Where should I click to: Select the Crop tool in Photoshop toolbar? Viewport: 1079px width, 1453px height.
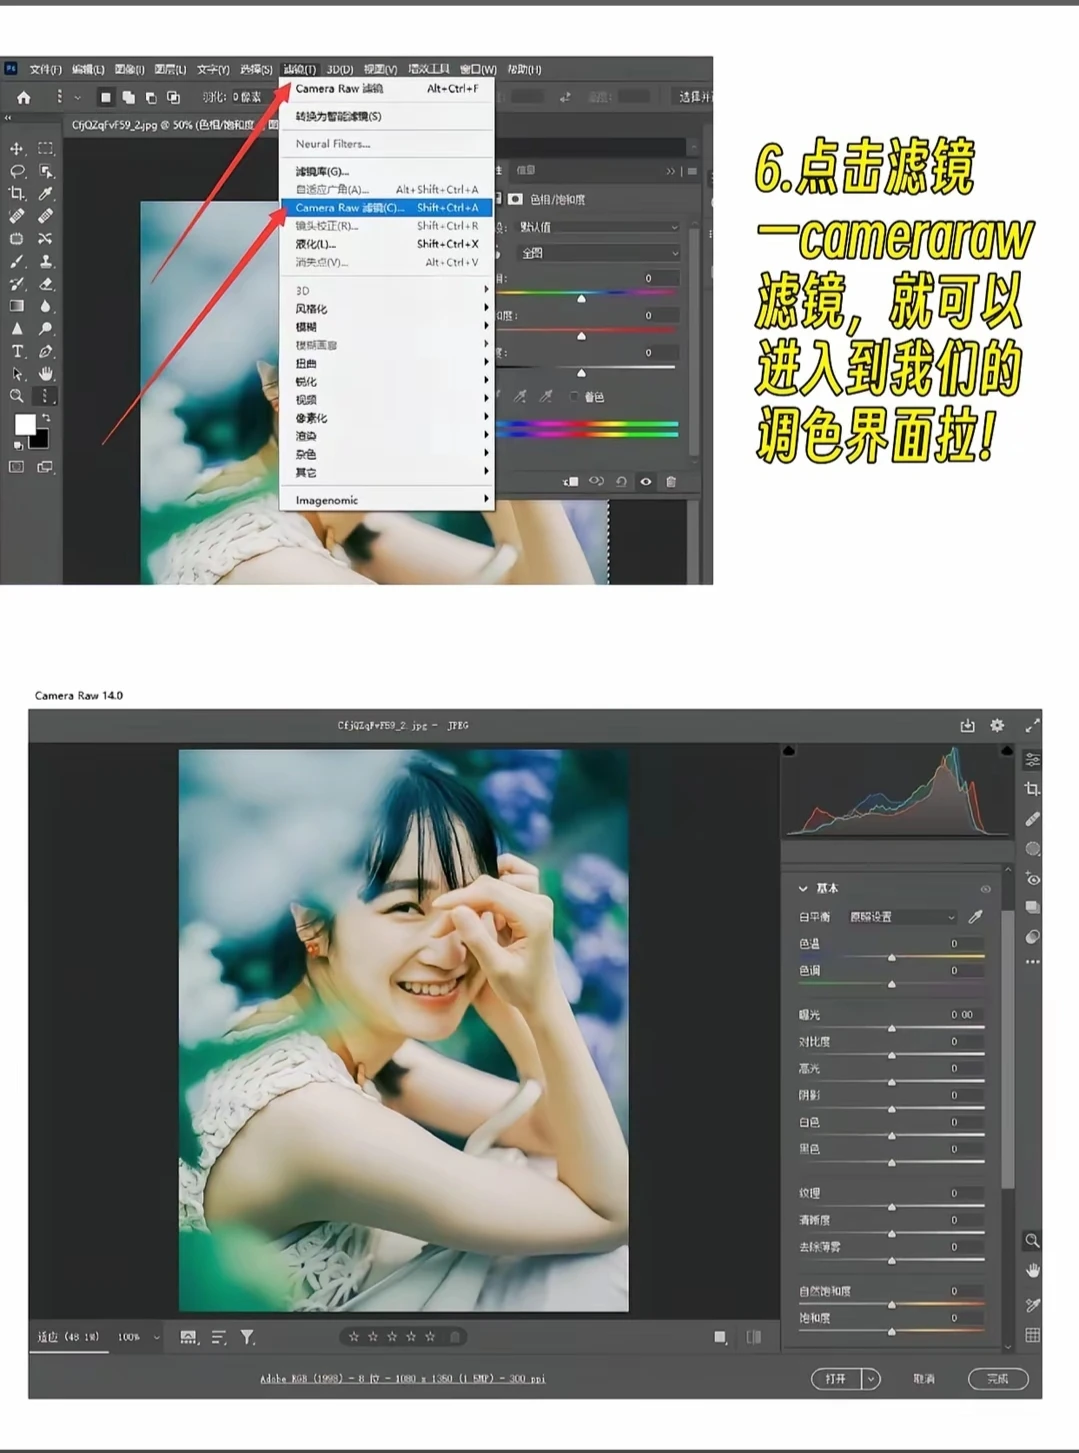pos(17,194)
